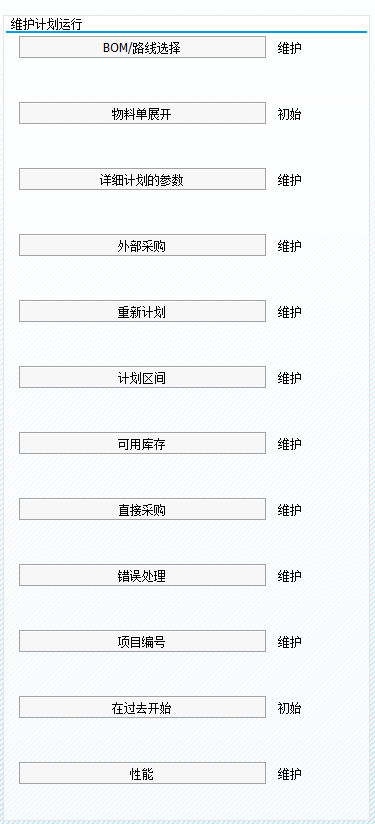The image size is (375, 824).
Task: Click the 项目编号 button
Action: click(142, 641)
